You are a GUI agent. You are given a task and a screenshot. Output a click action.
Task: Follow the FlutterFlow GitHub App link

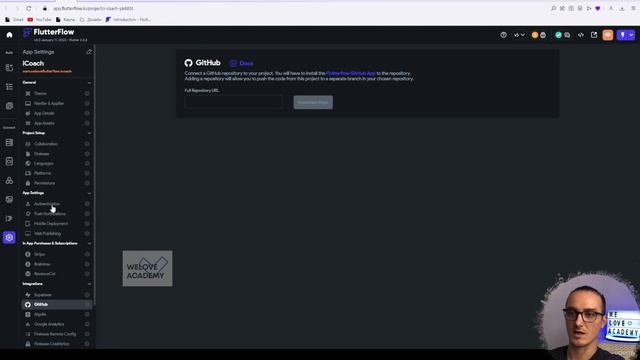click(x=351, y=73)
